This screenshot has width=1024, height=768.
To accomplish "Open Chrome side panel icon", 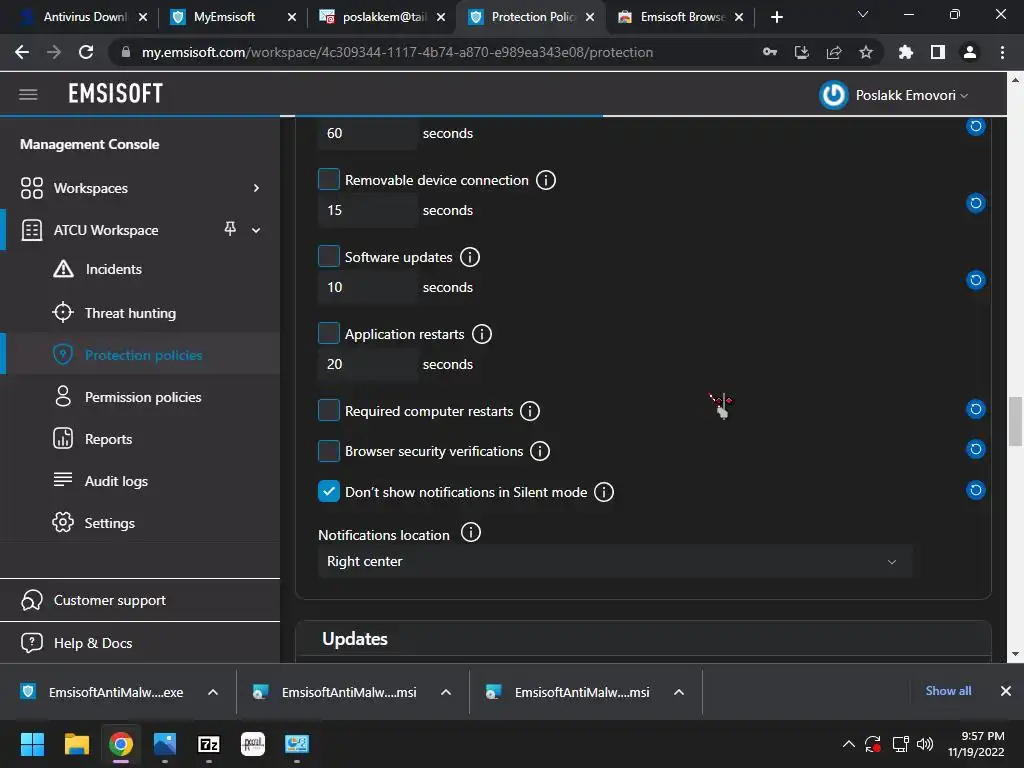I will [938, 52].
